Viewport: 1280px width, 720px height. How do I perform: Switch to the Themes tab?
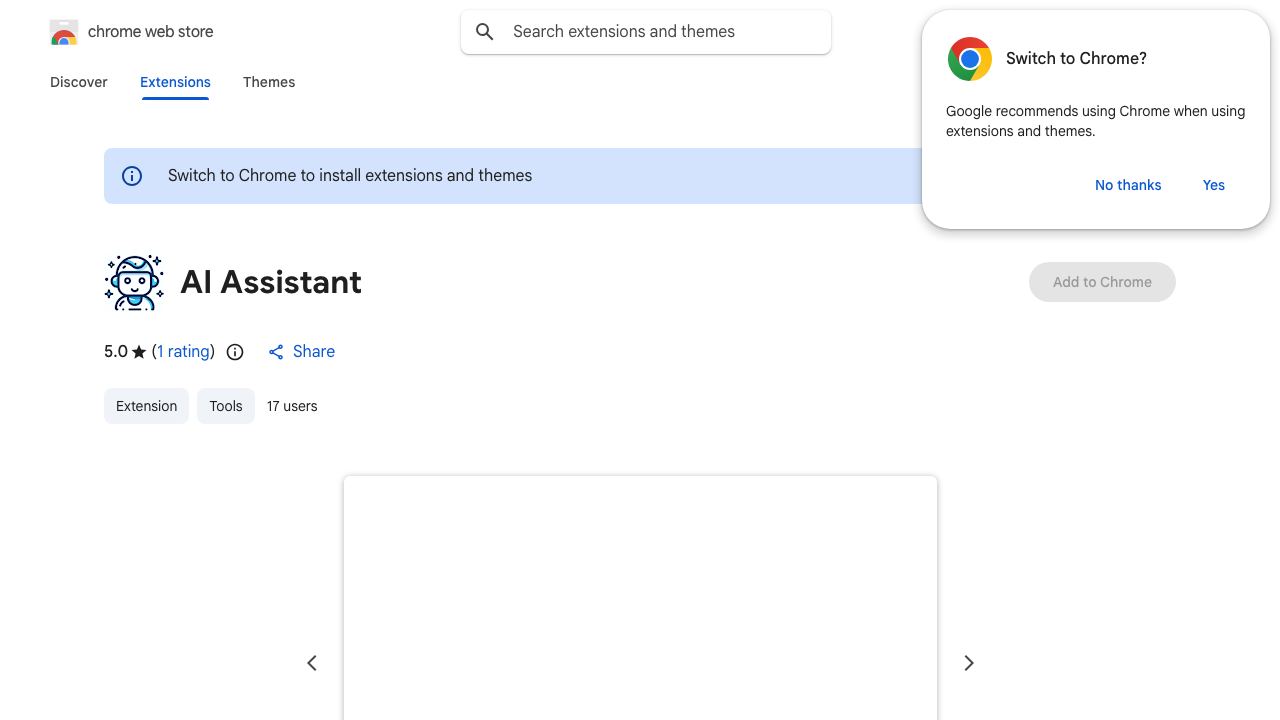(269, 82)
